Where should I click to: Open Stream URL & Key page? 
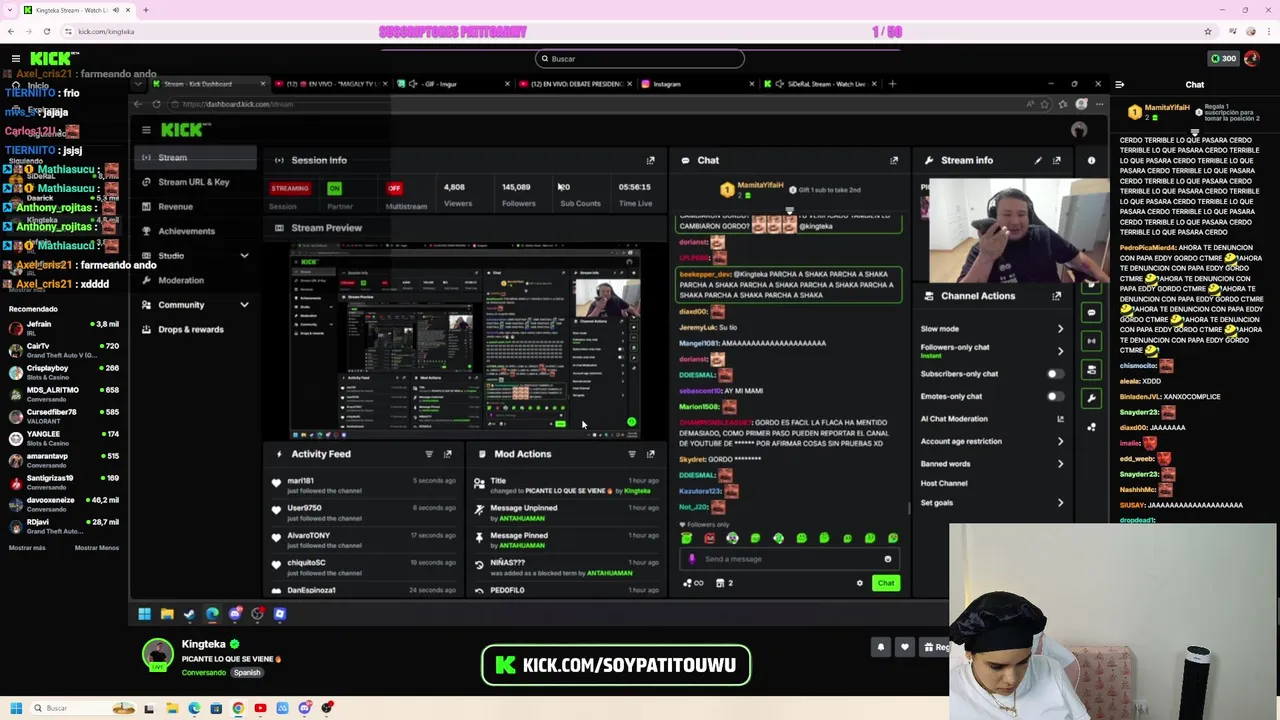pos(195,182)
